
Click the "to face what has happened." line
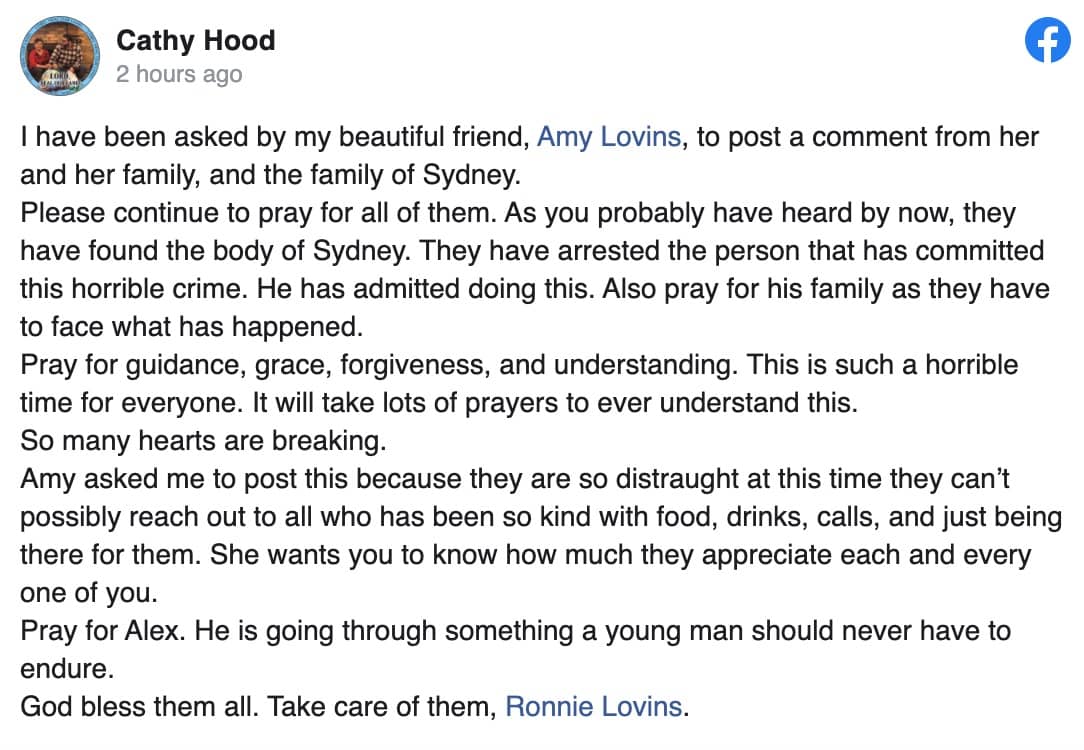[x=191, y=326]
